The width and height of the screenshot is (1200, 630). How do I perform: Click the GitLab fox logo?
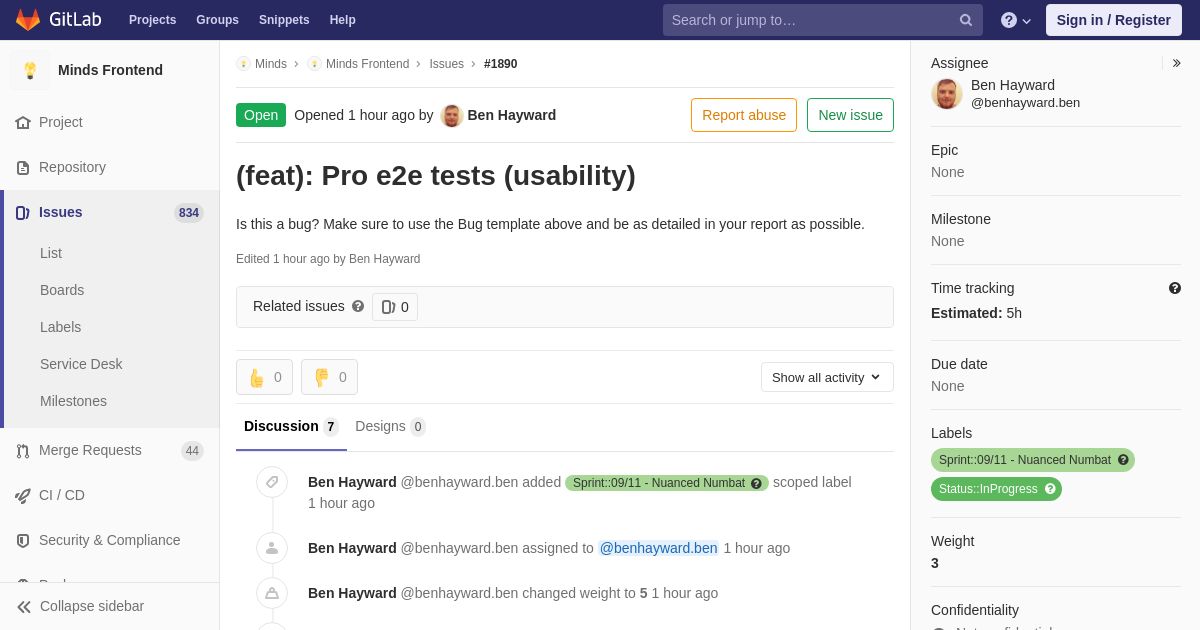[x=28, y=20]
